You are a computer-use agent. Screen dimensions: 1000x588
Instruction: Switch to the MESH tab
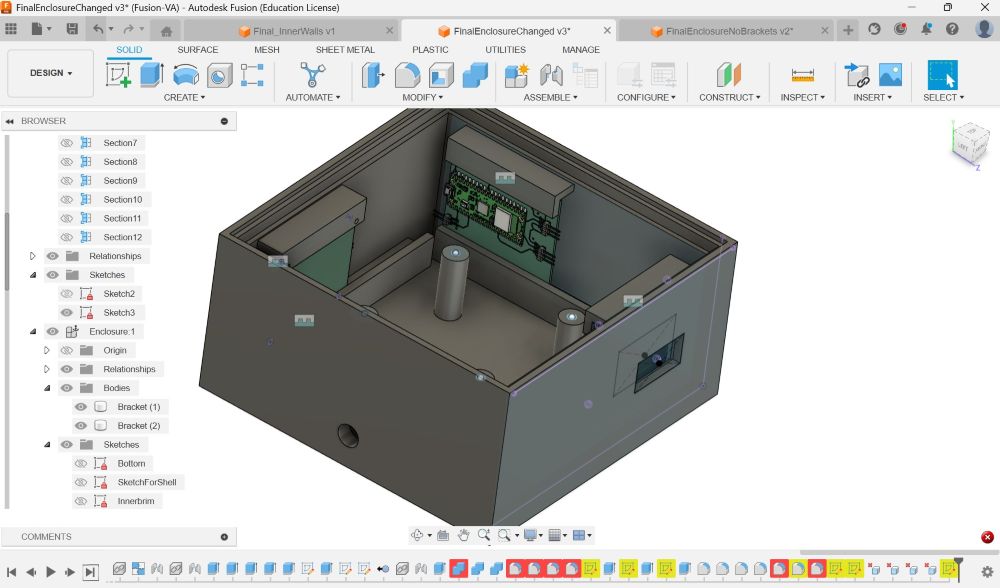click(267, 50)
